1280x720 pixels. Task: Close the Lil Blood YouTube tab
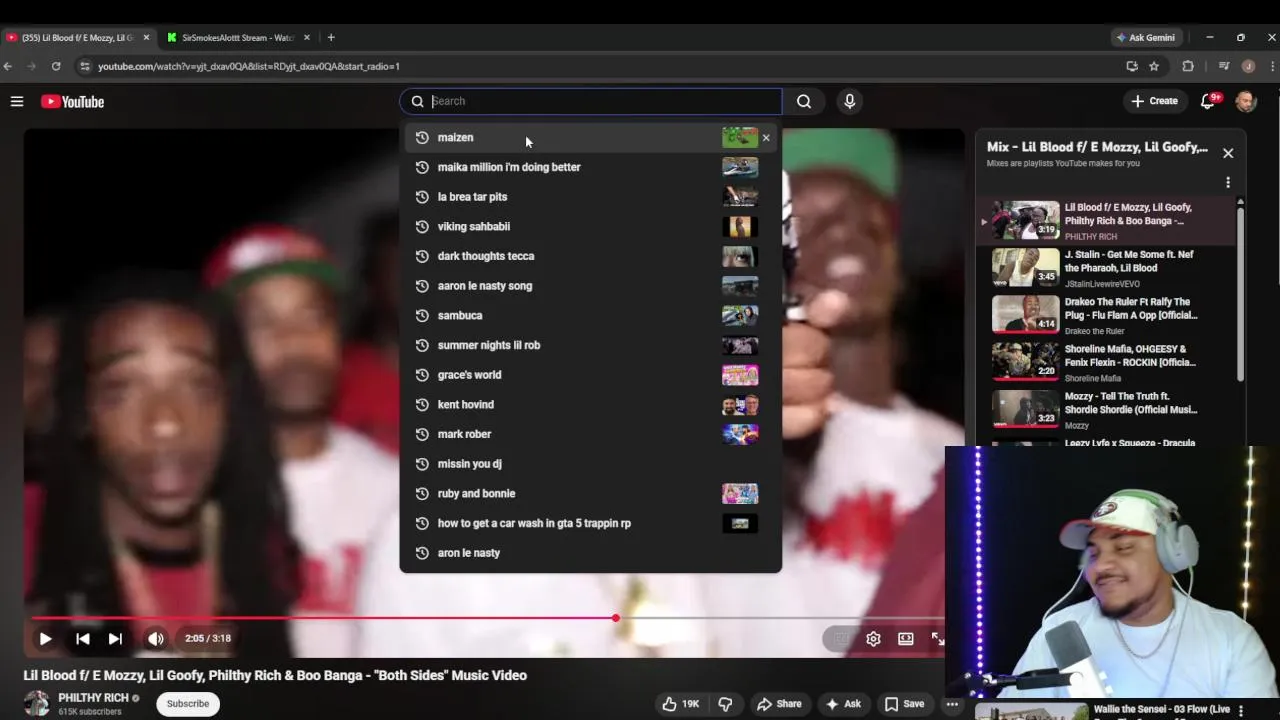pyautogui.click(x=146, y=38)
